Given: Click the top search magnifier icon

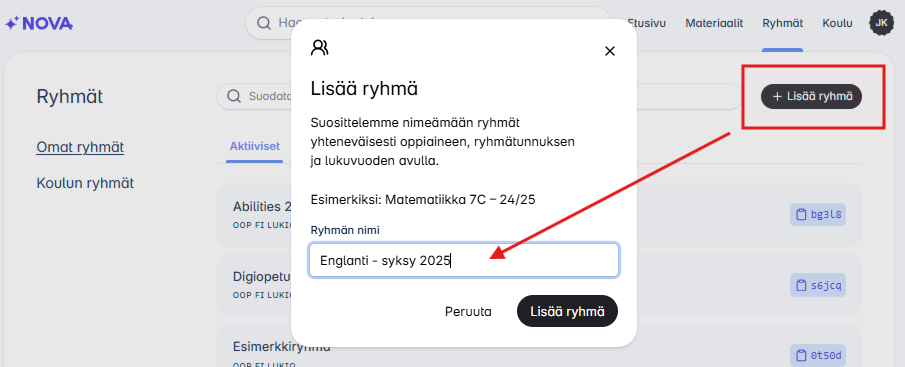Looking at the screenshot, I should [x=264, y=23].
